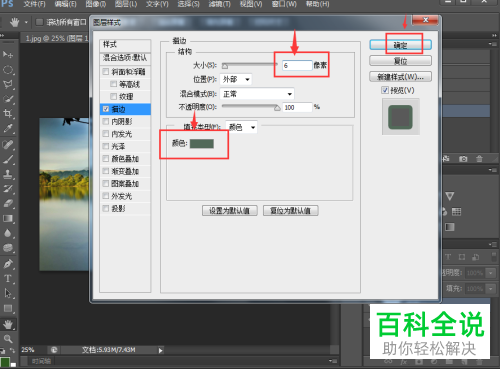Open 混合模式 dropdown showing 正常

coord(257,94)
